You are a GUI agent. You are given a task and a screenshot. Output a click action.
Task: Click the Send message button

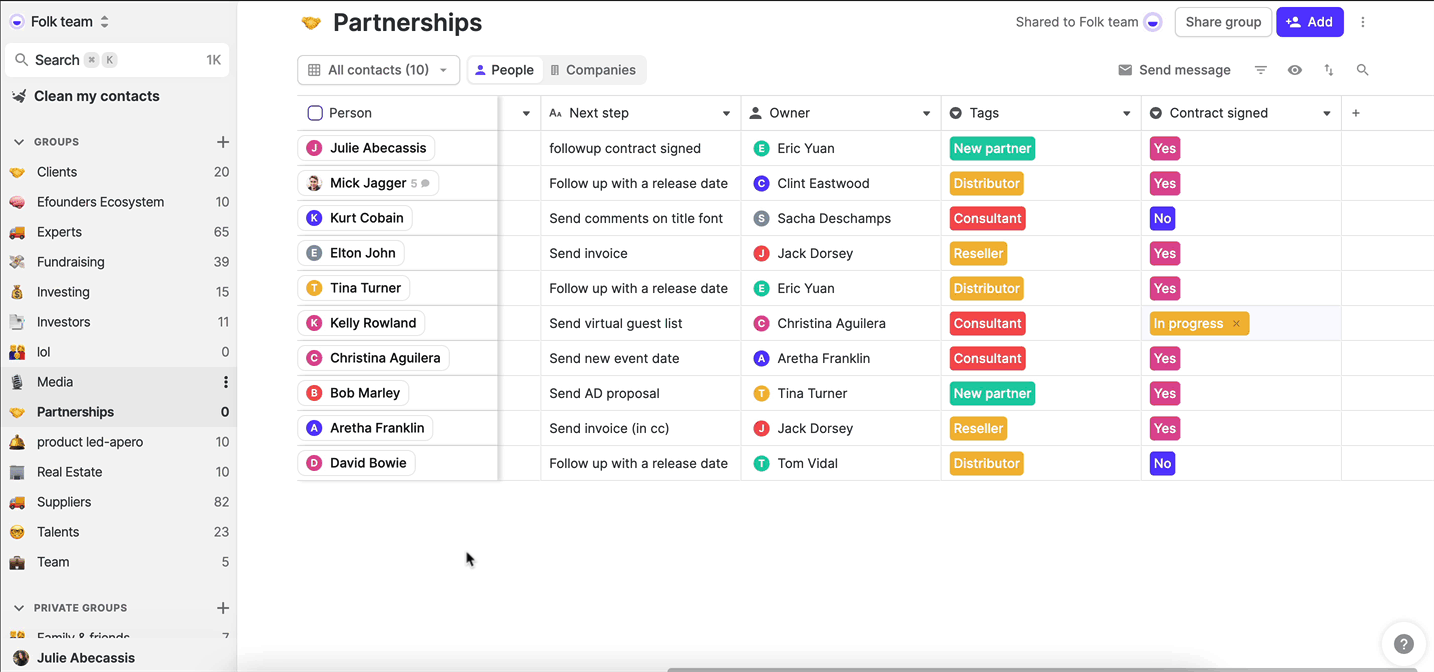1174,70
